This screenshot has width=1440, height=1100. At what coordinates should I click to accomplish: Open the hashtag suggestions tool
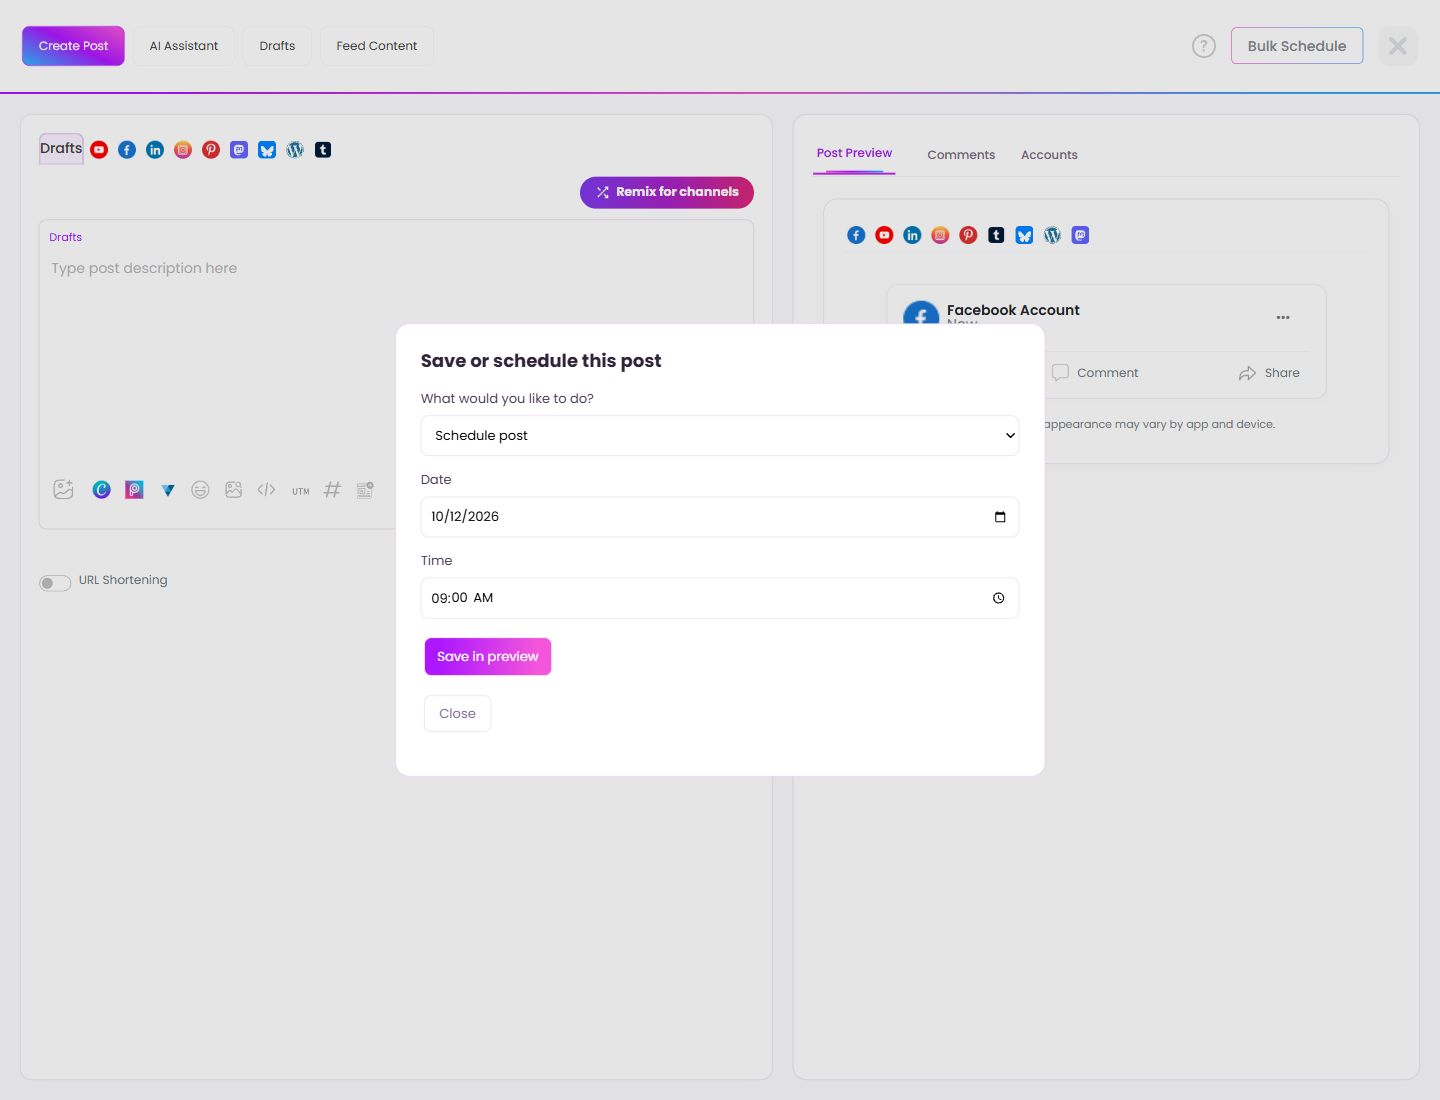click(332, 490)
